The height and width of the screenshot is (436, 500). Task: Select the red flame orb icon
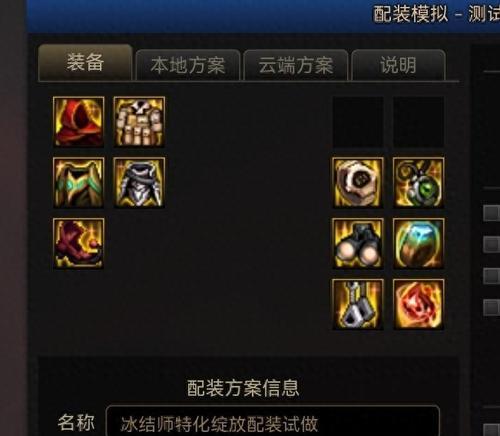419,304
